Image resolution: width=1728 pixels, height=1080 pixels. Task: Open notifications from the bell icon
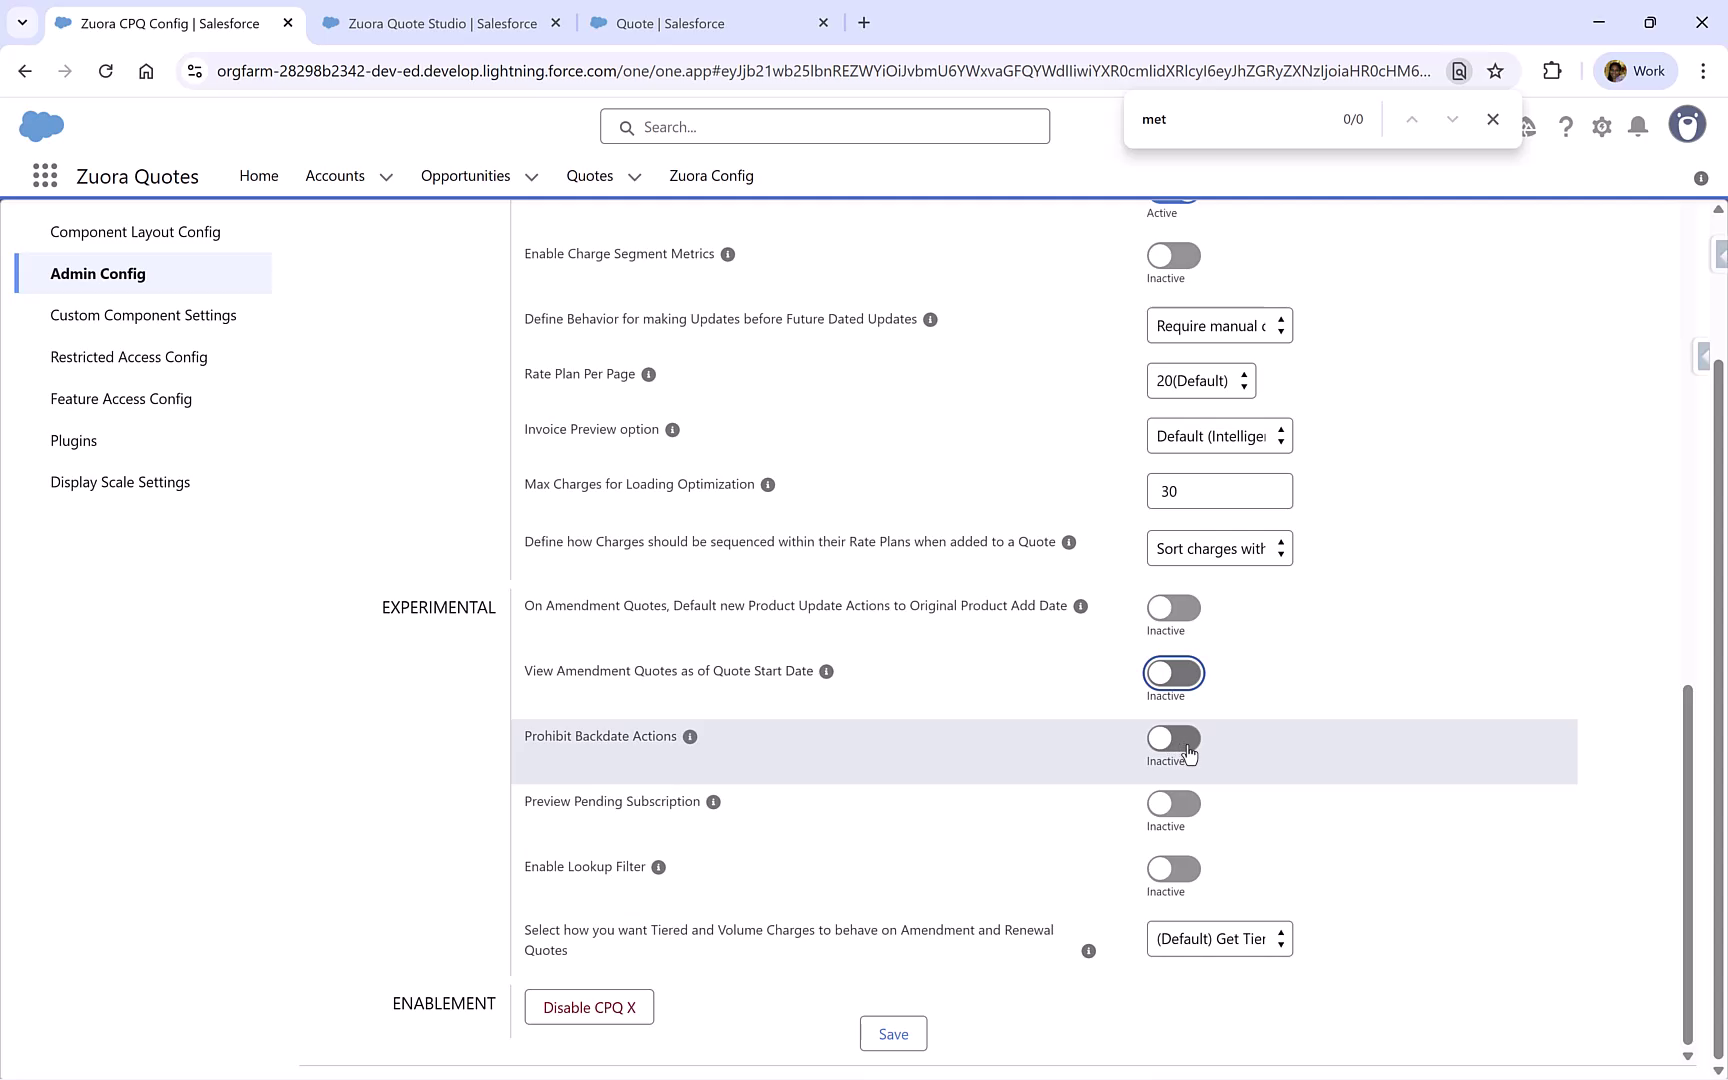(x=1637, y=127)
